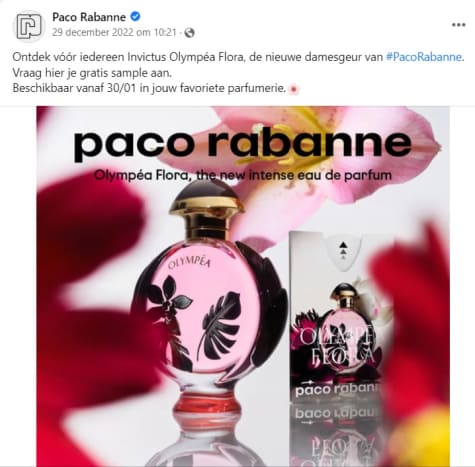Open the Paco Rabanne page name link
This screenshot has width=475, height=467.
[x=89, y=17]
